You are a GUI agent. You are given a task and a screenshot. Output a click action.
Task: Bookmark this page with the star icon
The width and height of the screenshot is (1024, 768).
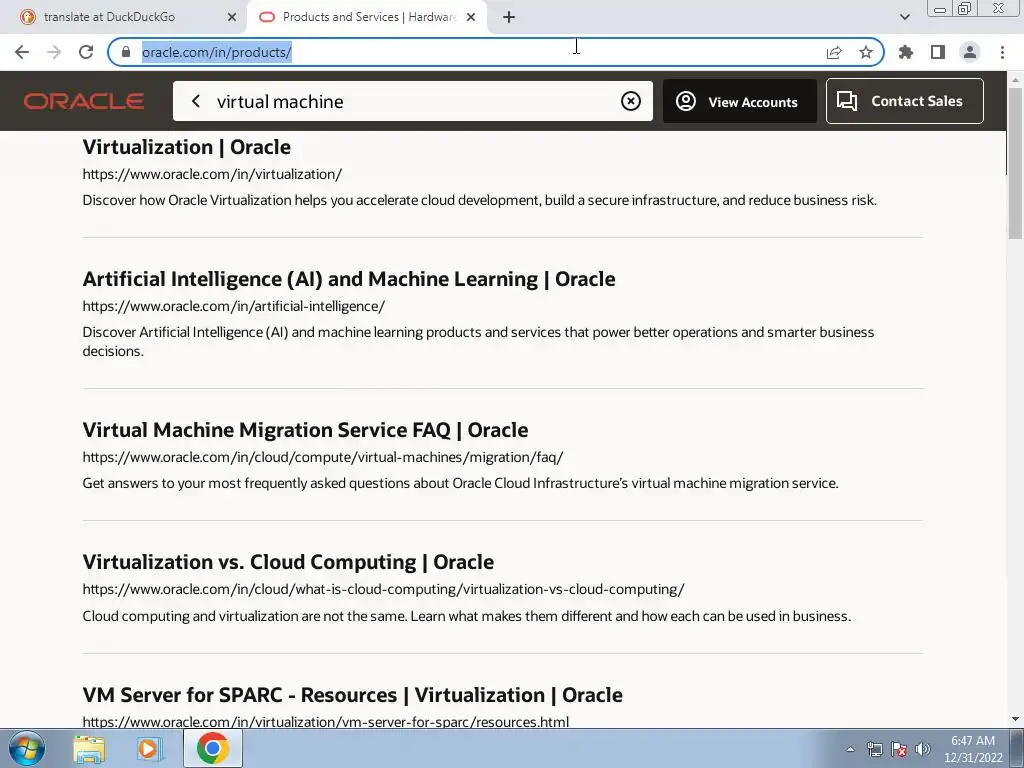click(x=866, y=52)
